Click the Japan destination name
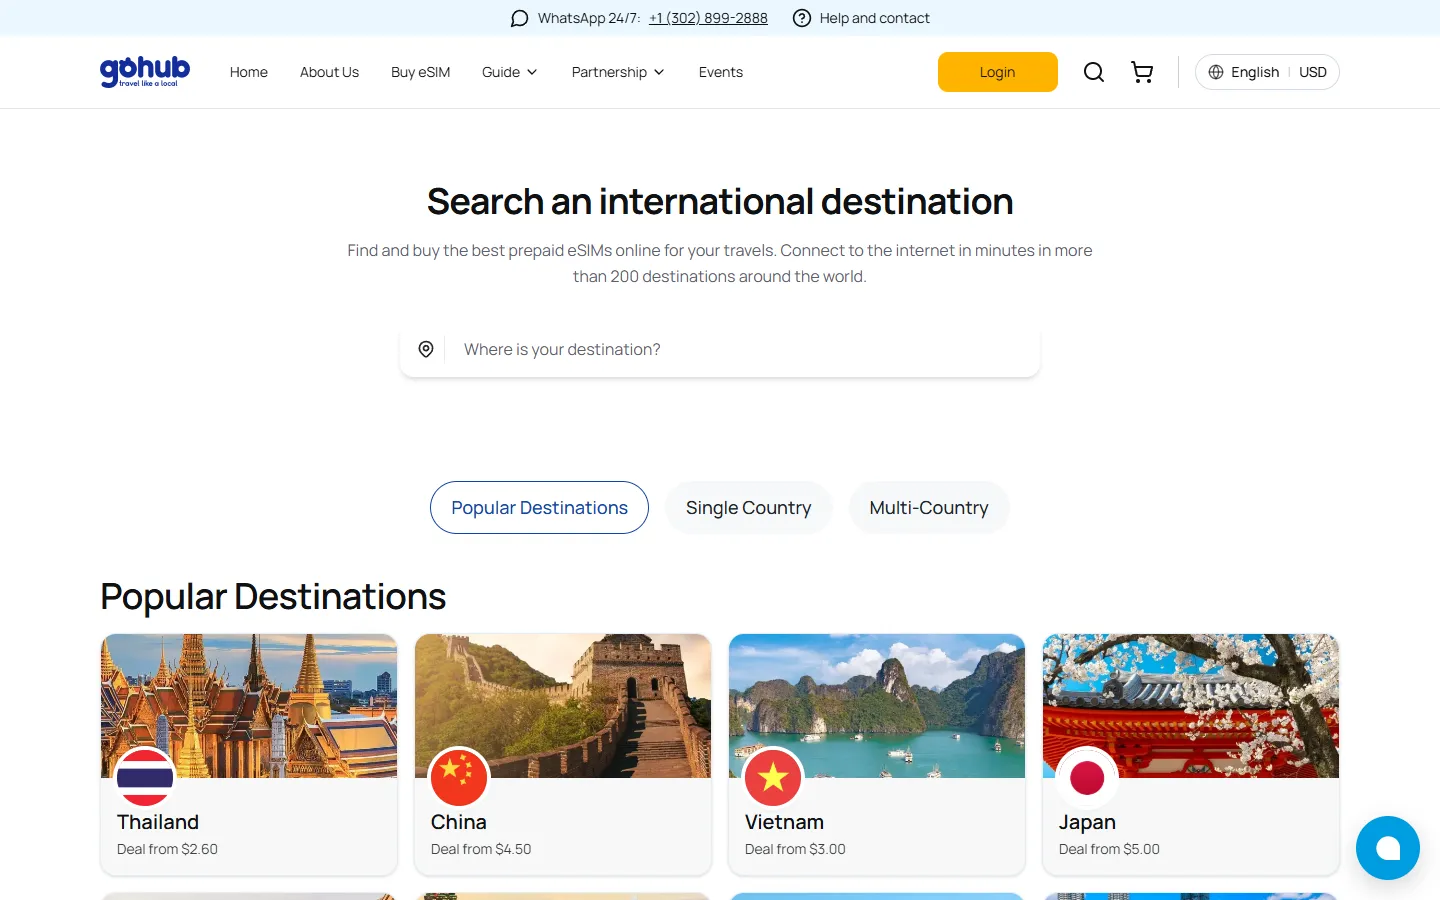The image size is (1440, 900). [x=1087, y=823]
